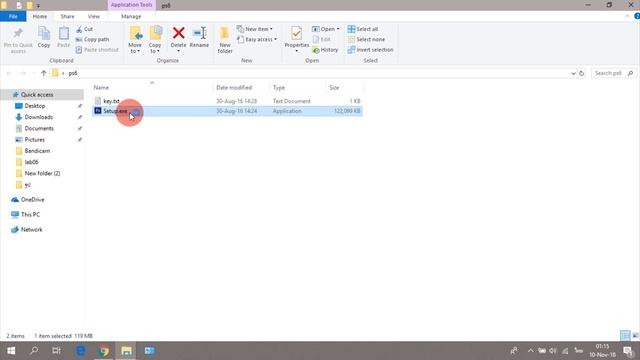Image resolution: width=640 pixels, height=360 pixels.
Task: Click Paste shortcut command
Action: tap(97, 50)
